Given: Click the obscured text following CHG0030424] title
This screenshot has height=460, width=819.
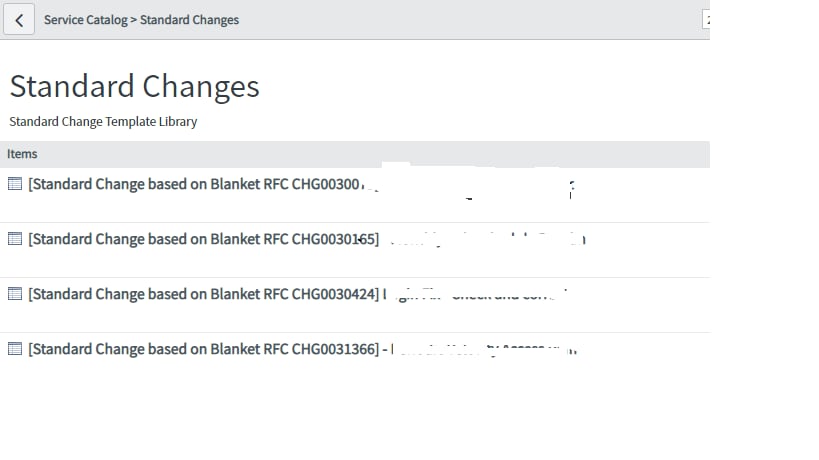Looking at the screenshot, I should click(x=475, y=295).
